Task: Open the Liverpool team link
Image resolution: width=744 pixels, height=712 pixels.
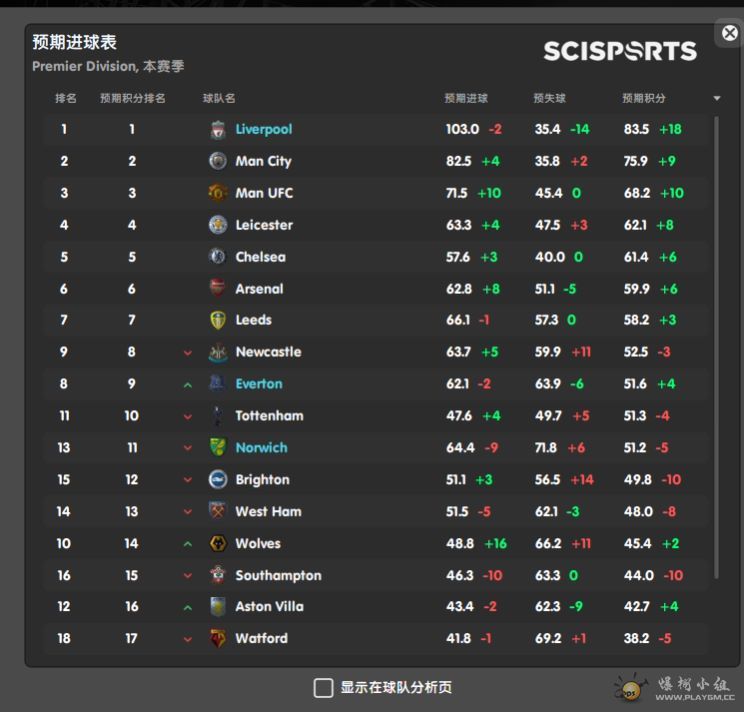Action: tap(264, 129)
